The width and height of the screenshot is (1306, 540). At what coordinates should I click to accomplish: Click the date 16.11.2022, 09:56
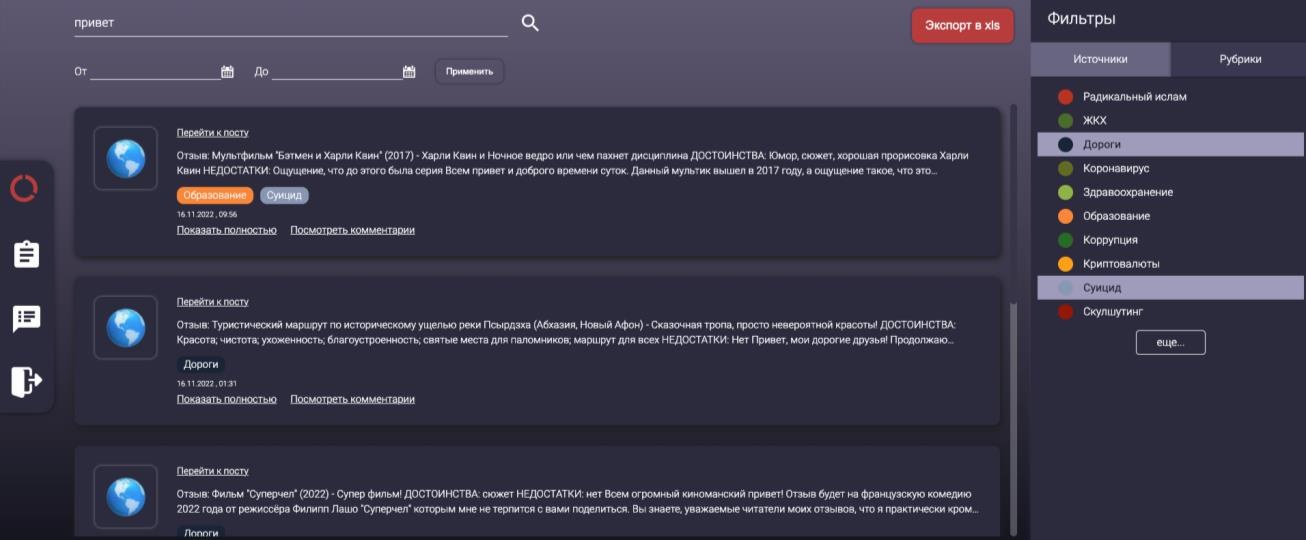pos(207,214)
